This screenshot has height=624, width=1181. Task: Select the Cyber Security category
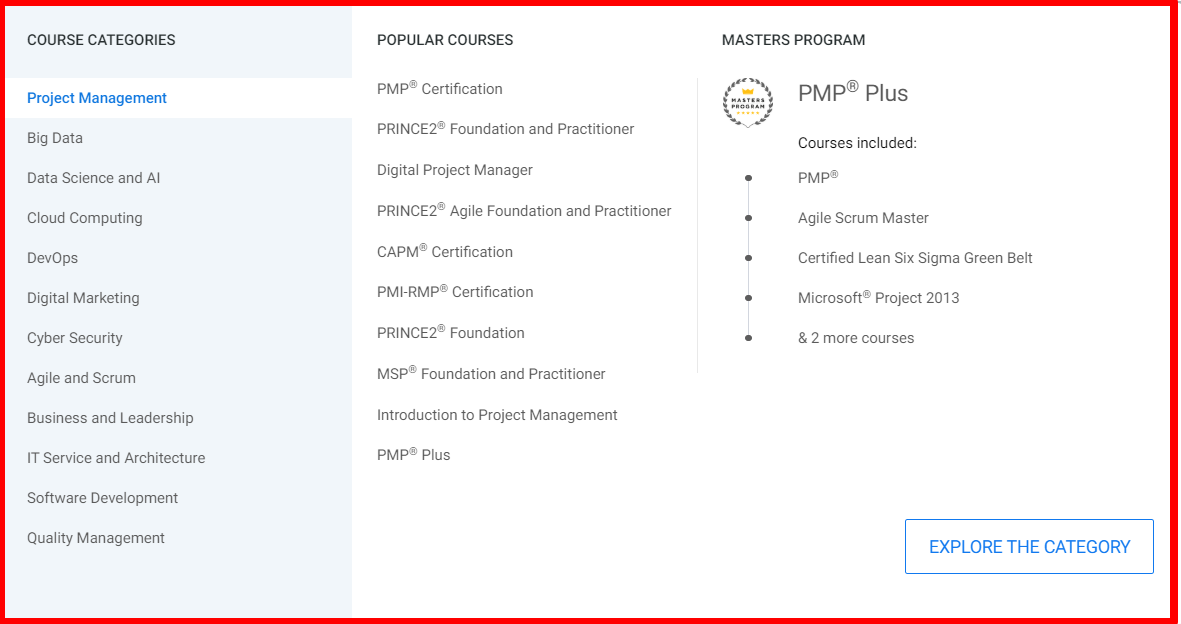pyautogui.click(x=75, y=338)
